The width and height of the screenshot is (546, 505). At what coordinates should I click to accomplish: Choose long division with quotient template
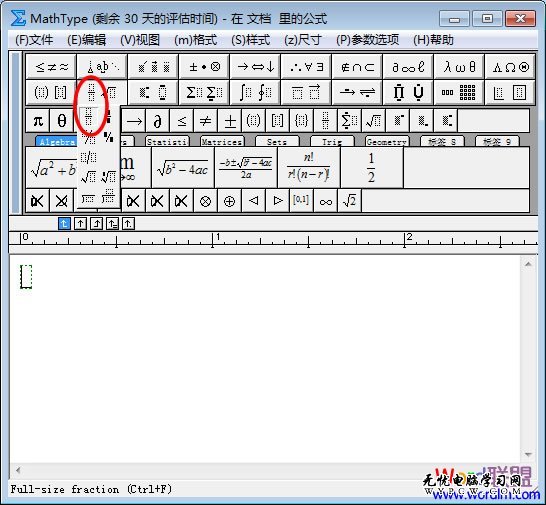109,197
